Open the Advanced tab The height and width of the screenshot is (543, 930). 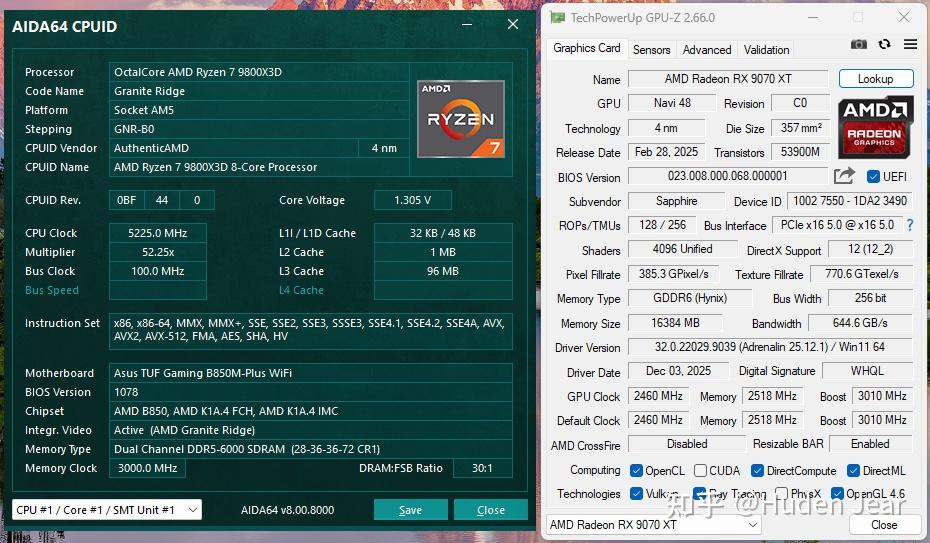coord(707,50)
